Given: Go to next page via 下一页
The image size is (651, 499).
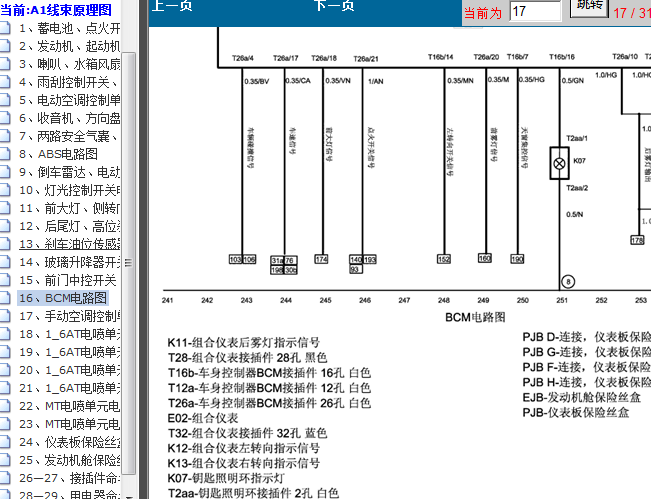Looking at the screenshot, I should [x=334, y=5].
